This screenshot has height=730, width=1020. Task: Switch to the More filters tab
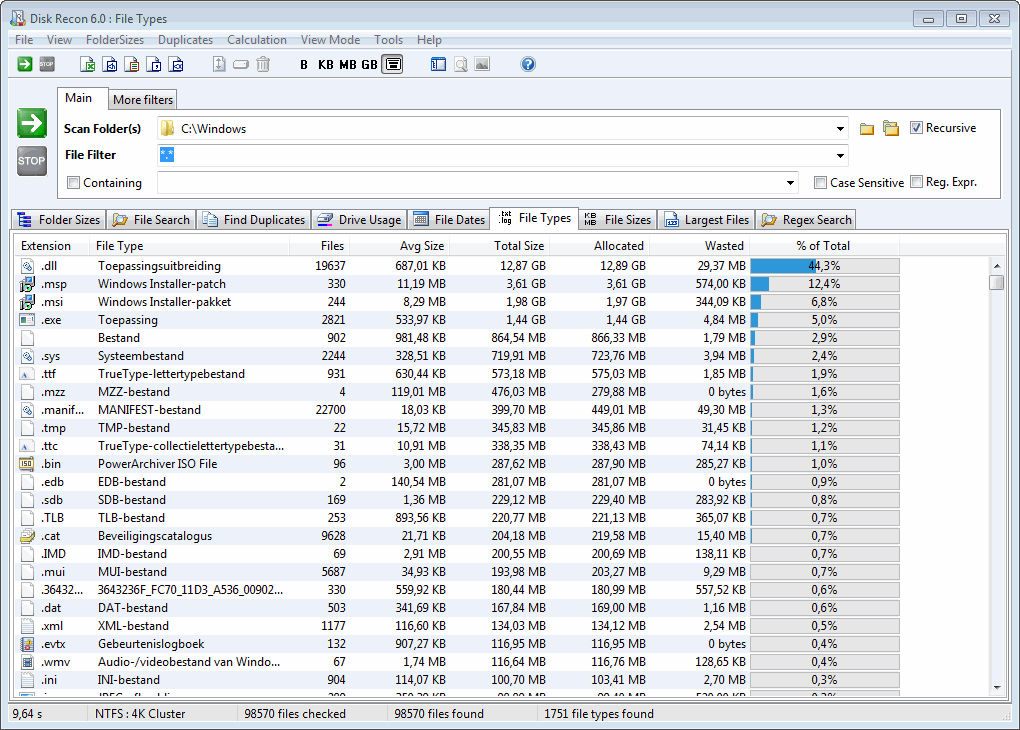(143, 100)
